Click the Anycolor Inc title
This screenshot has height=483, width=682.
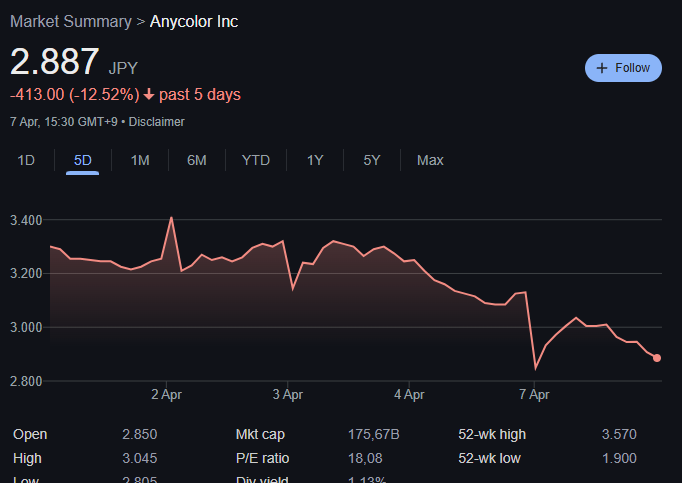(x=194, y=21)
